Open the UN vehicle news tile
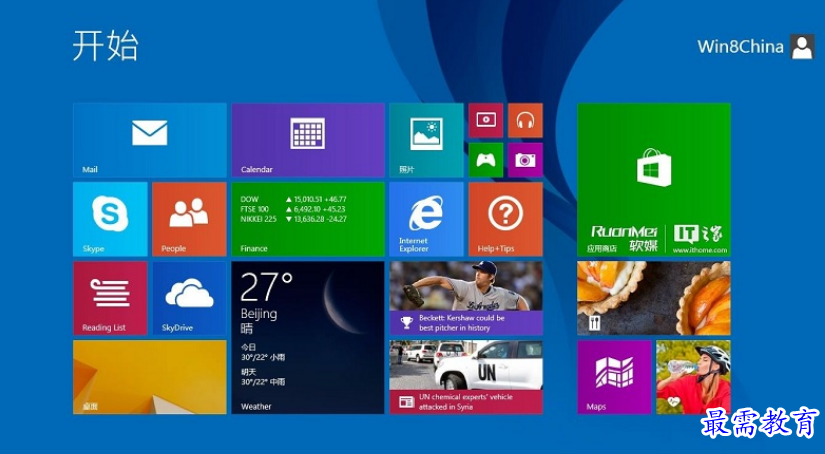 pos(466,377)
